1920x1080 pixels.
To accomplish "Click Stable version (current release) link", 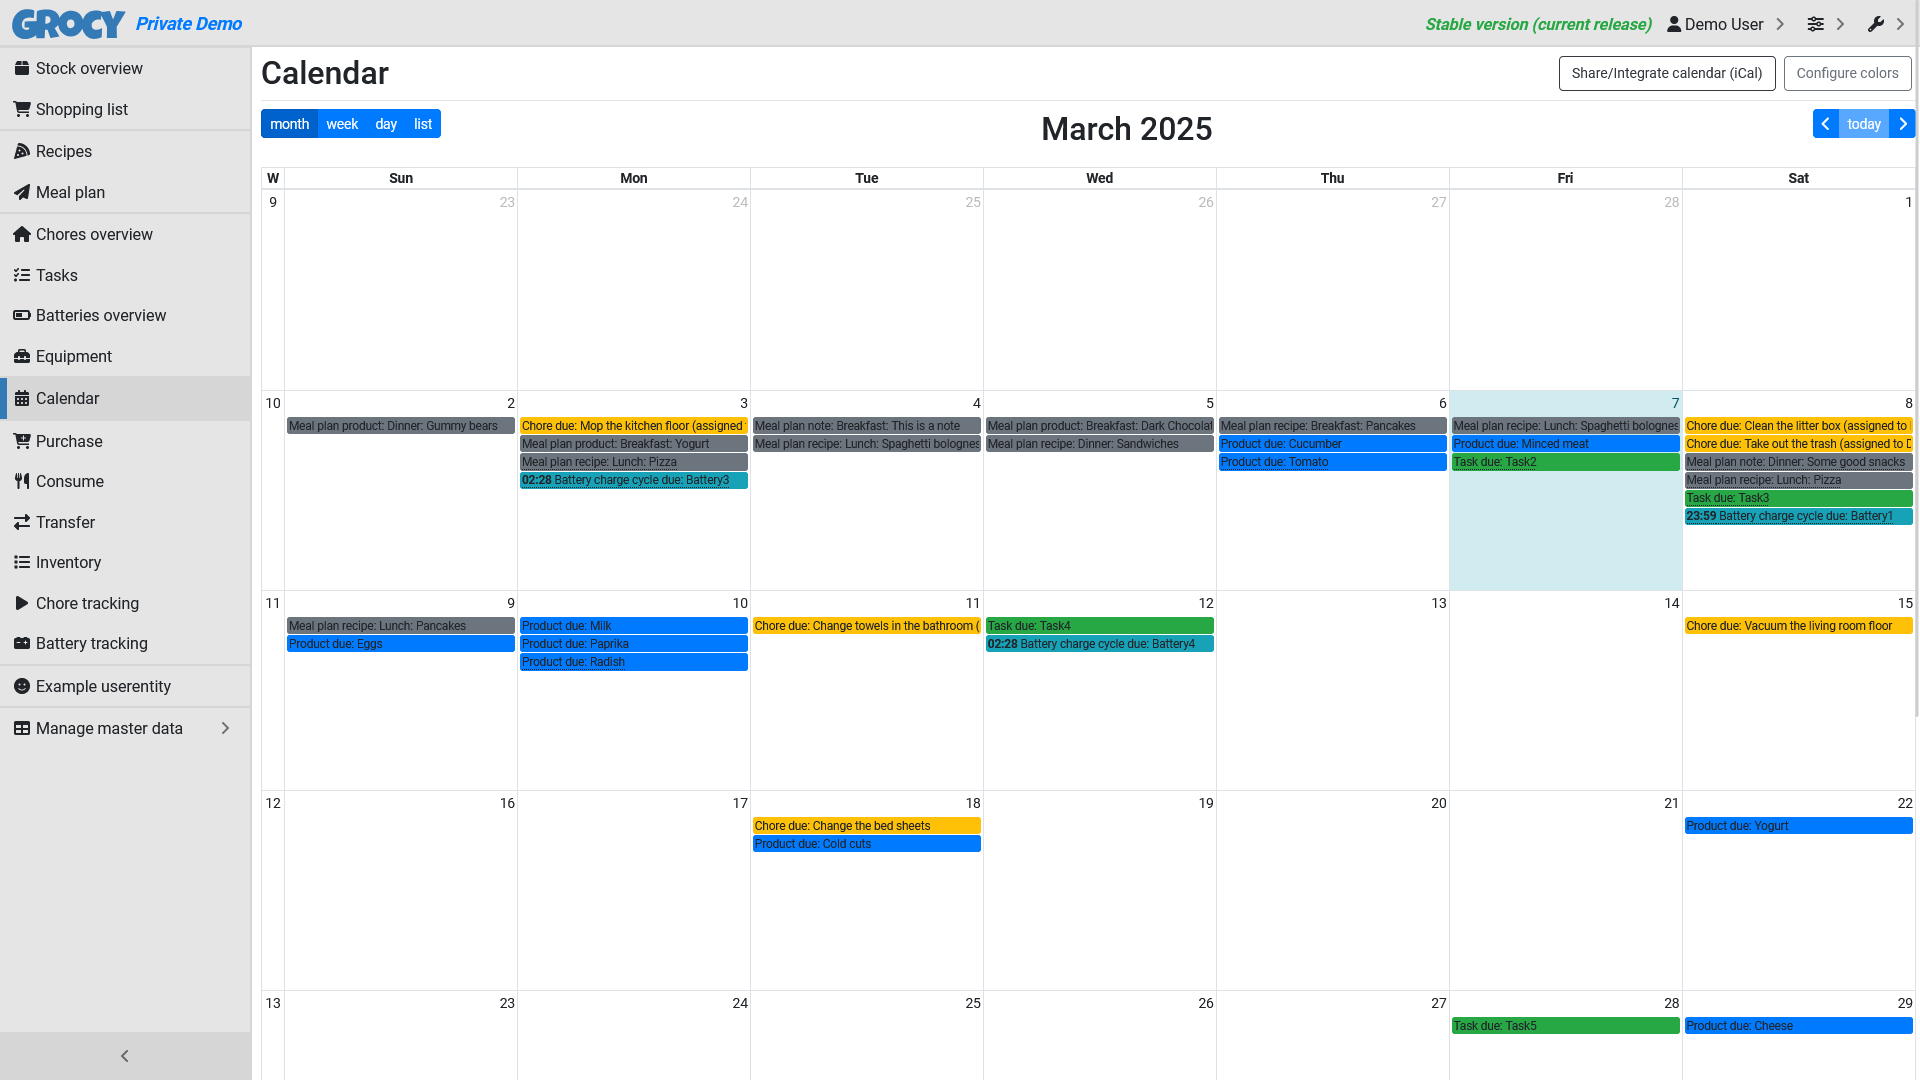I will [1538, 24].
